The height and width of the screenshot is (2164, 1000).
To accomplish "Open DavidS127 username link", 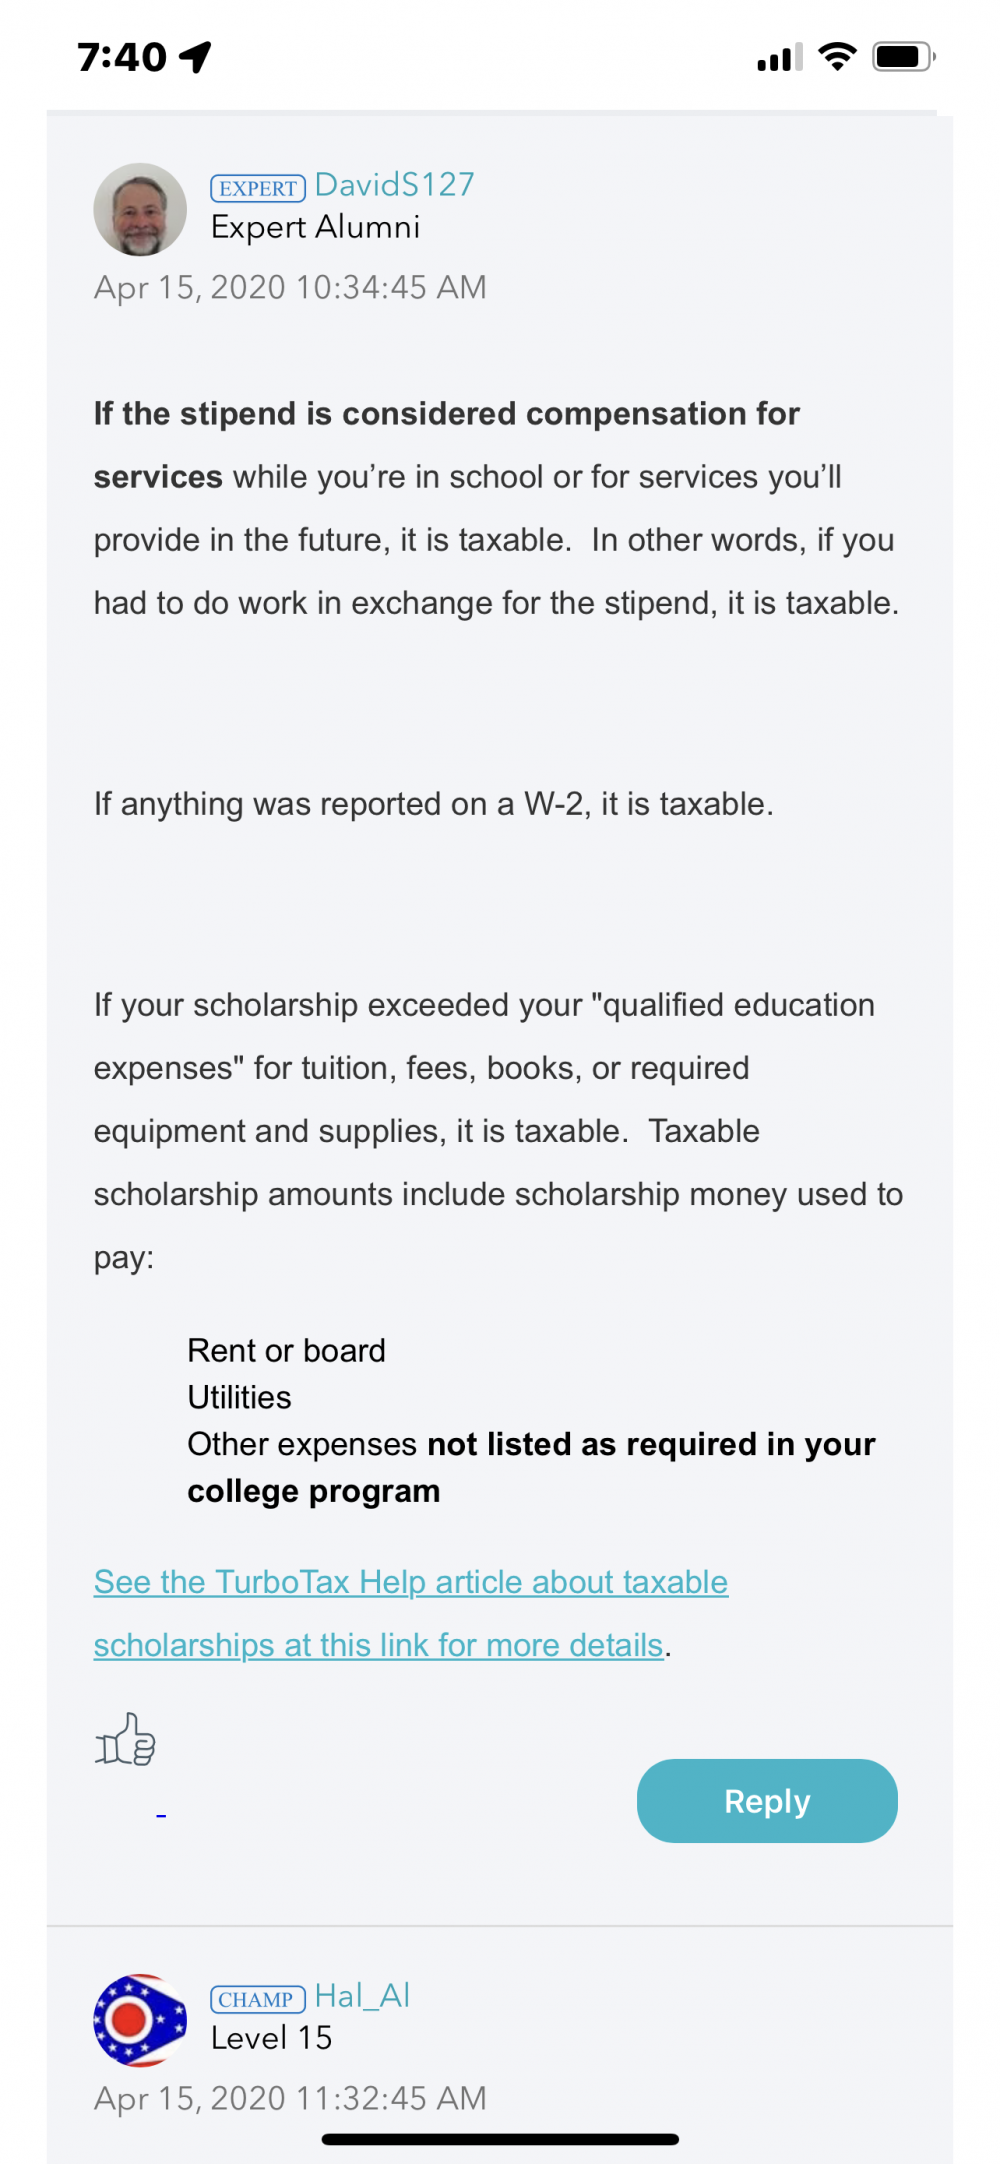I will coord(394,185).
